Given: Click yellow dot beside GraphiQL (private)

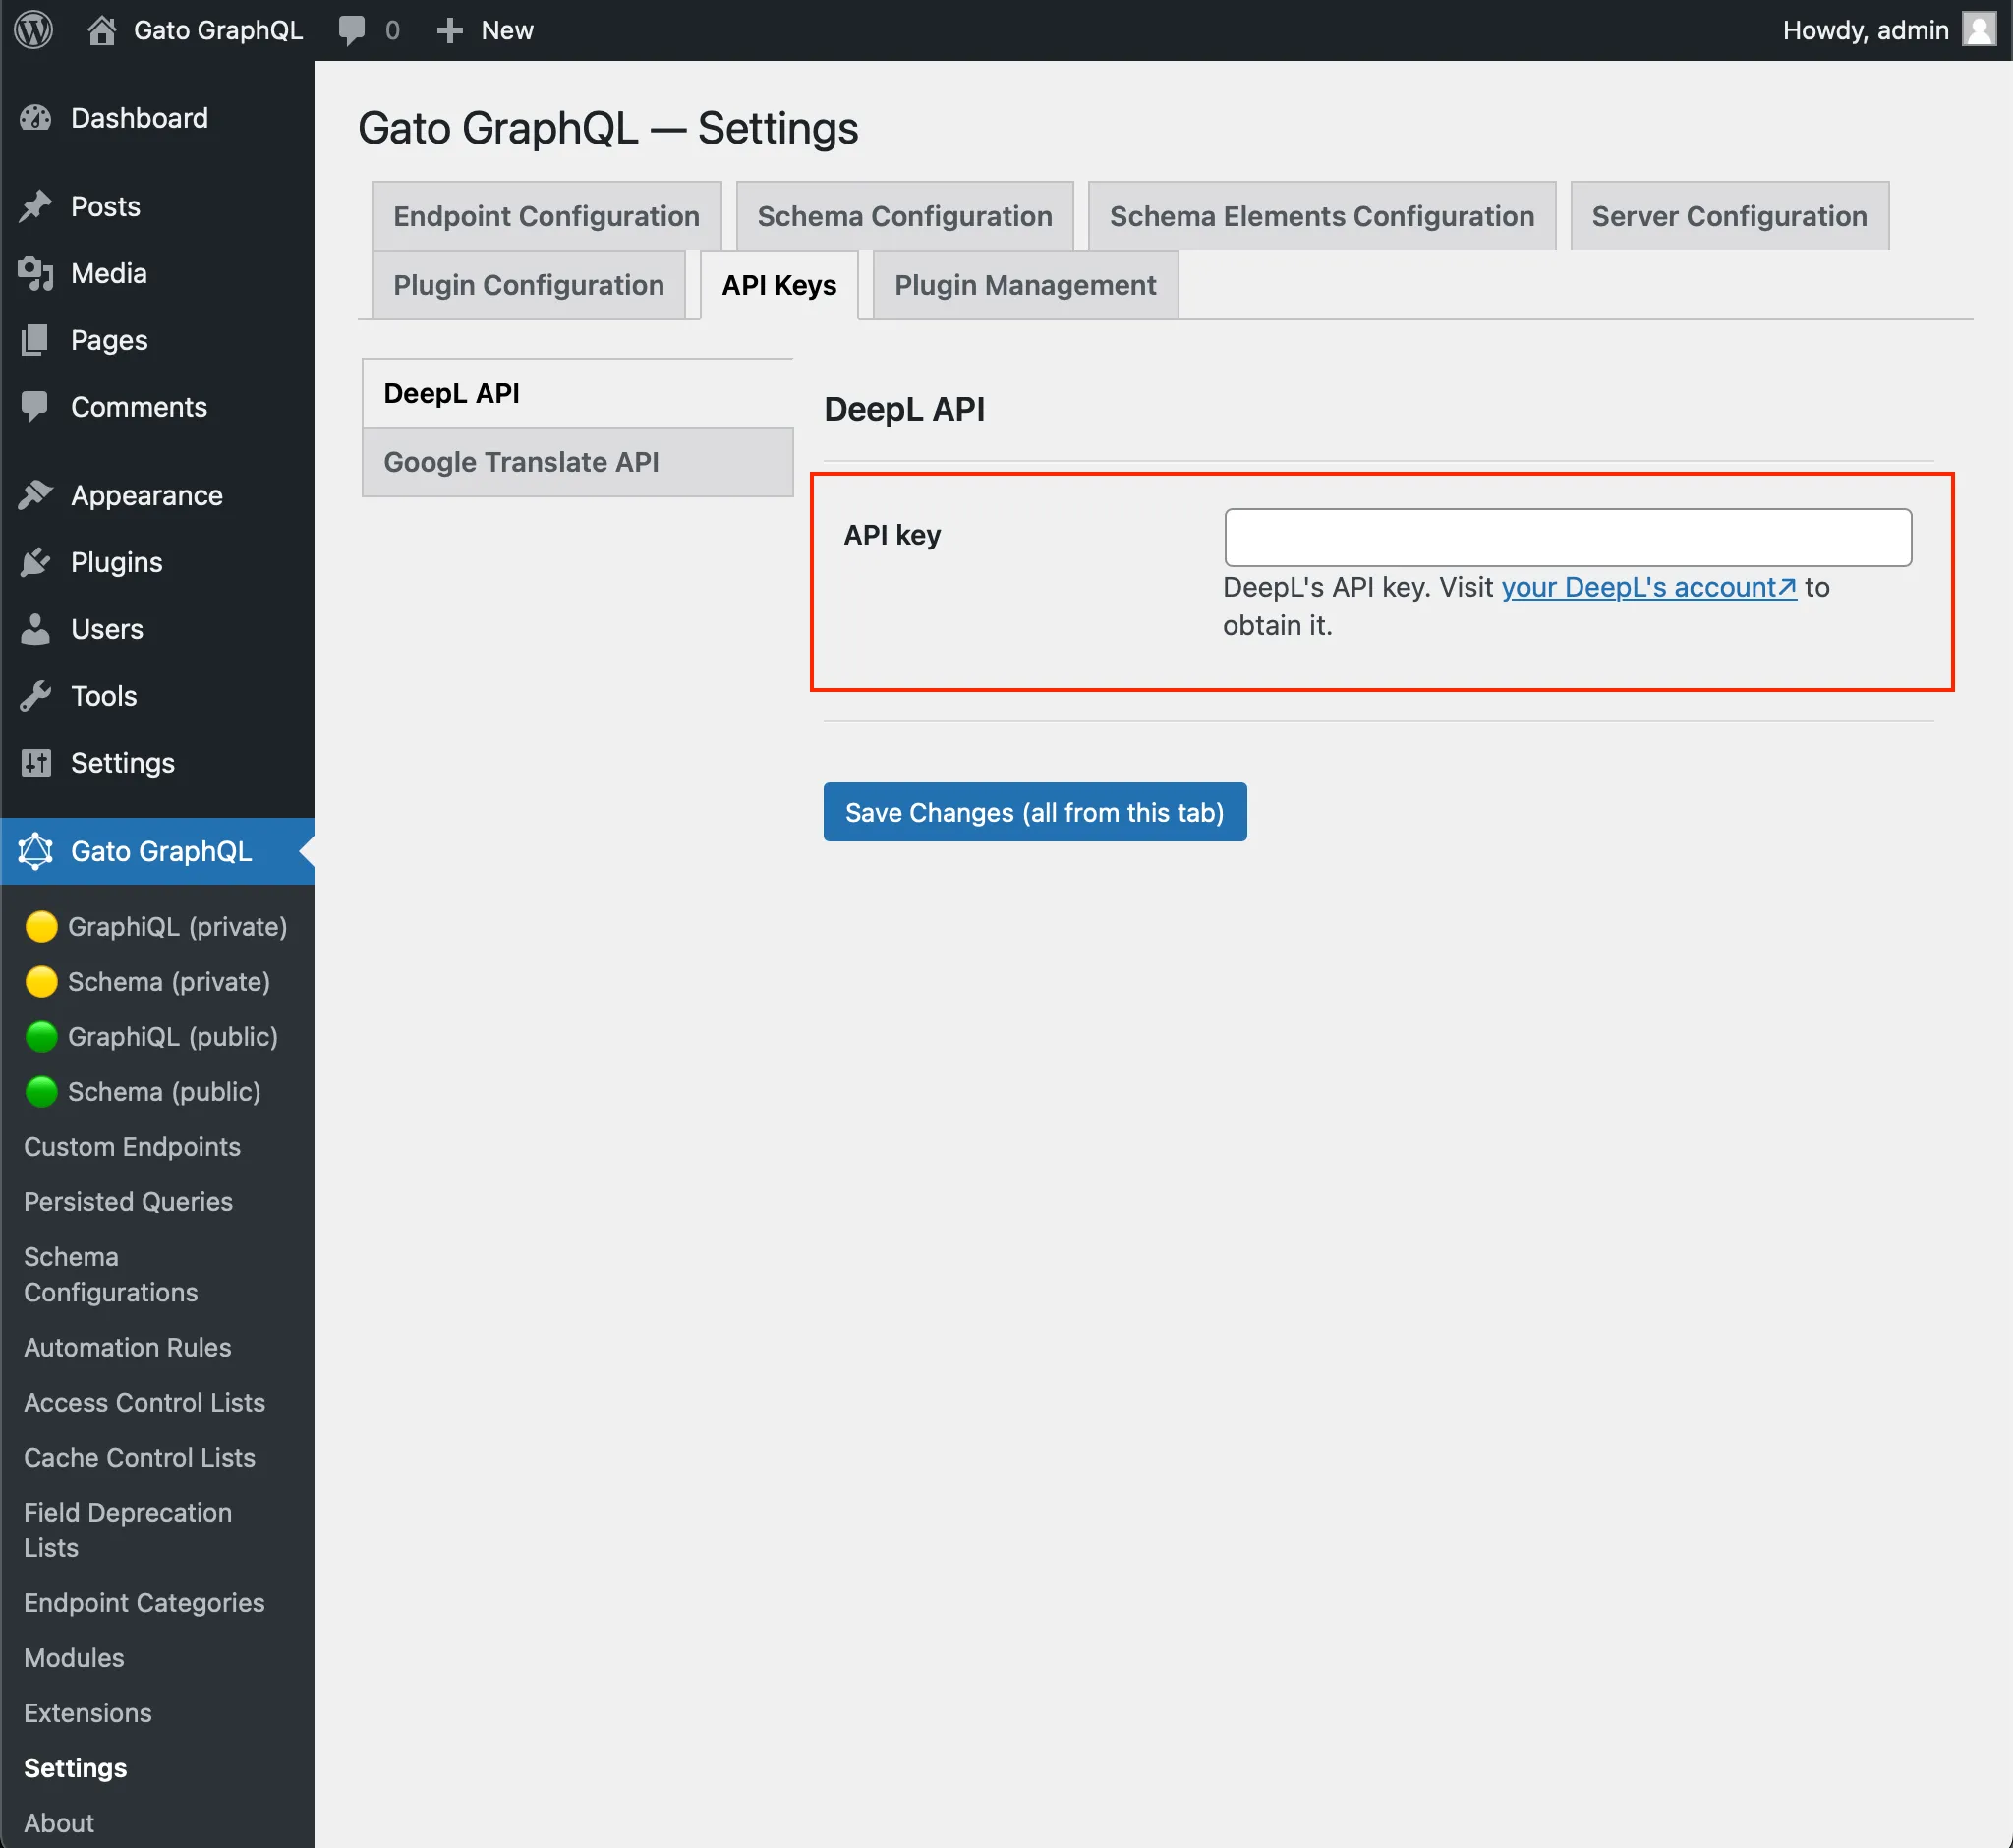Looking at the screenshot, I should [41, 926].
